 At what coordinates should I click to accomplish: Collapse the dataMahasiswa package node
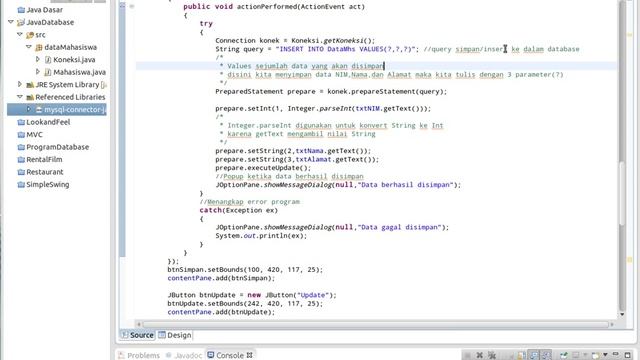click(29, 47)
